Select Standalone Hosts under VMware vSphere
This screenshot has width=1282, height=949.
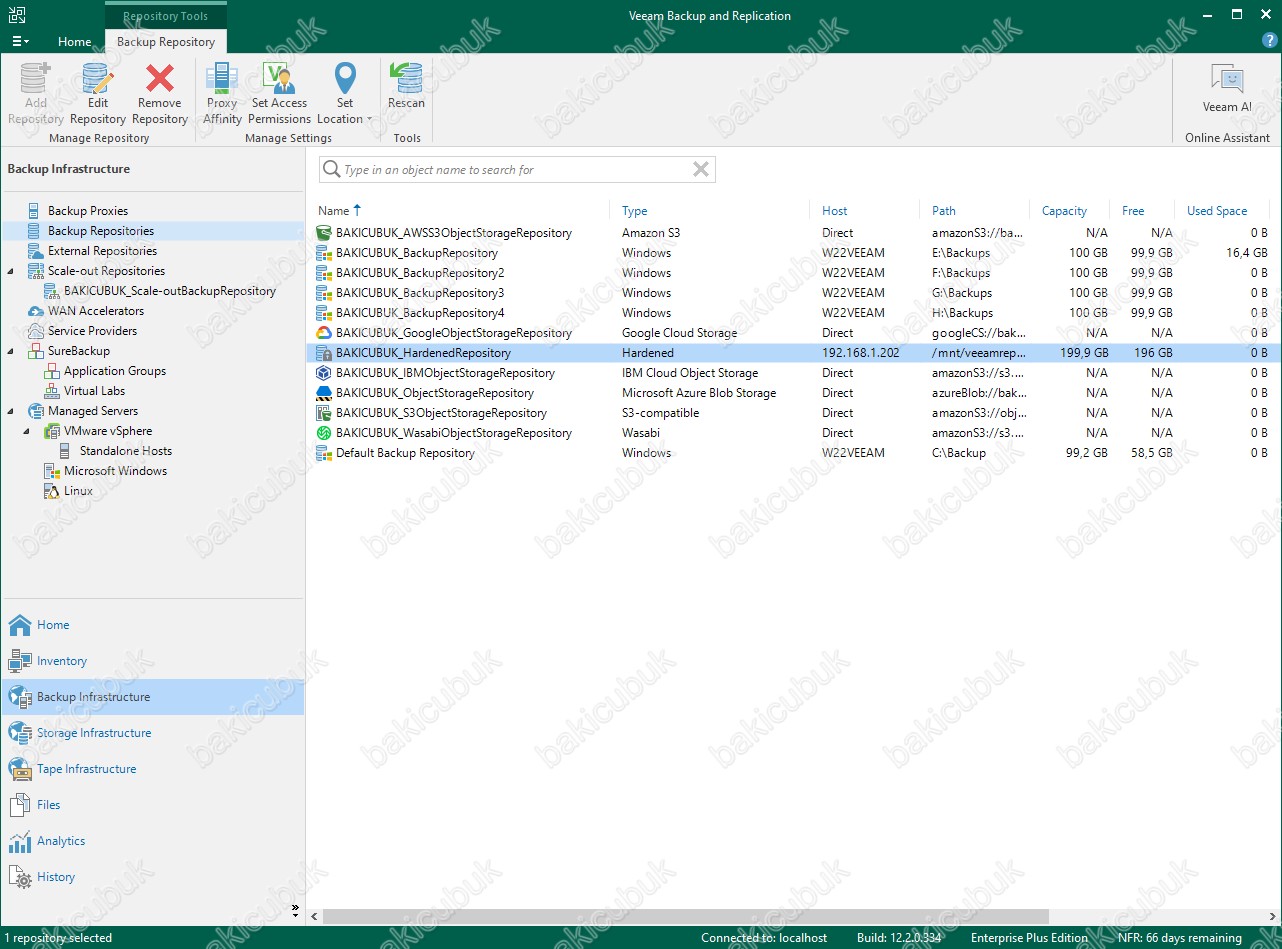(126, 451)
